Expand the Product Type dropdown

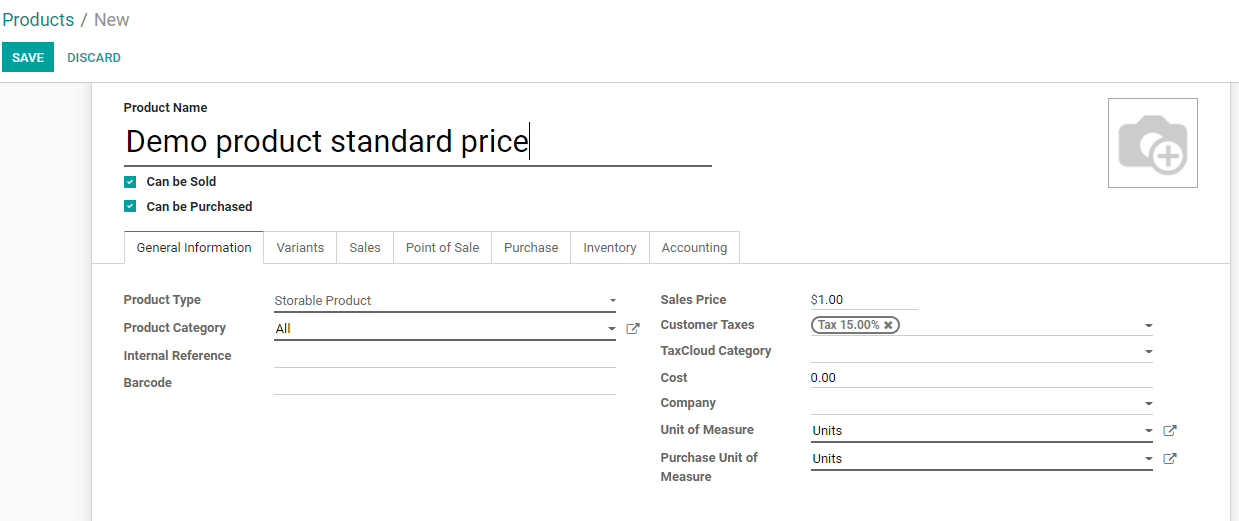pyautogui.click(x=612, y=301)
